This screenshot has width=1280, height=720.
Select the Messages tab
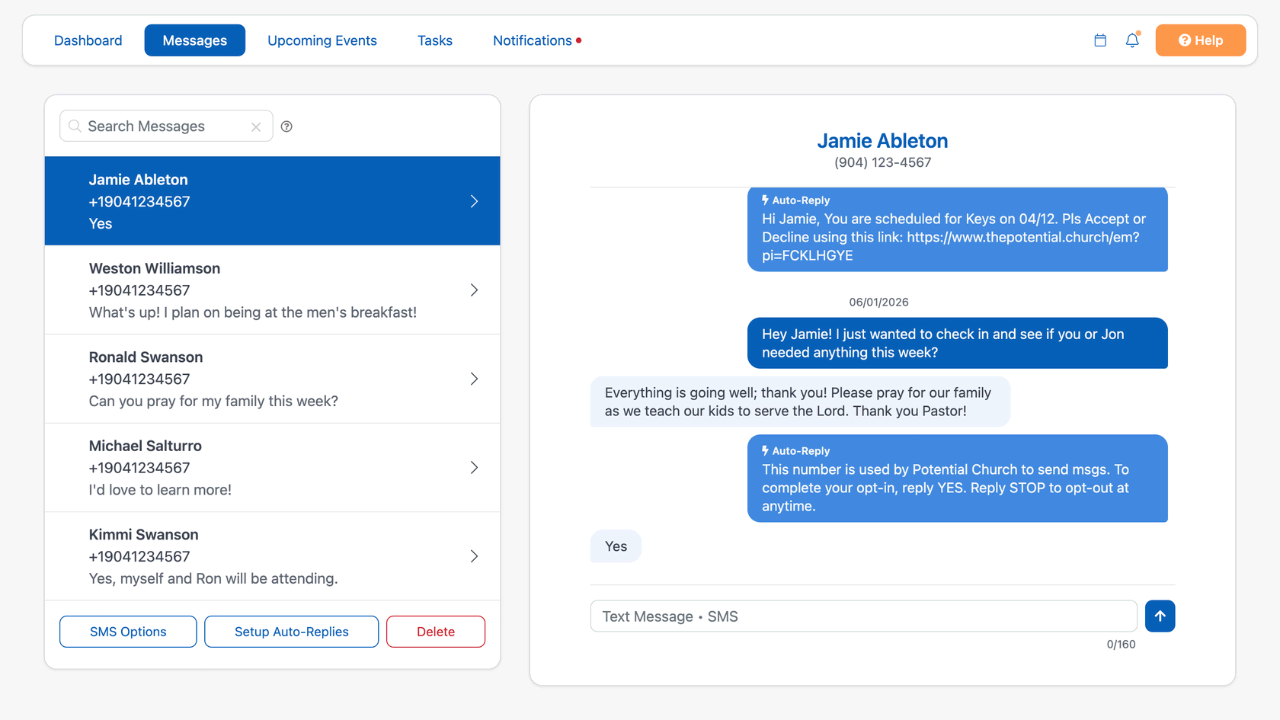pos(195,41)
